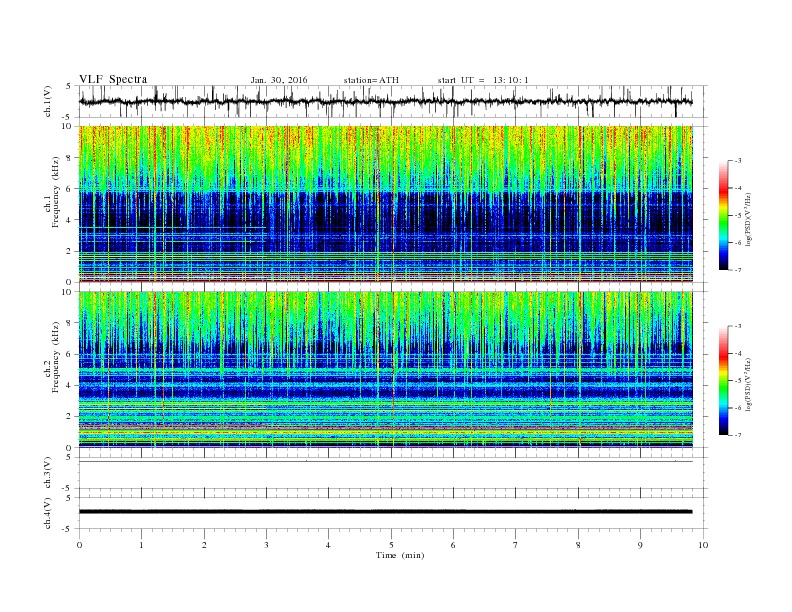Click the time axis tick label '8'
Image resolution: width=792 pixels, height=612 pixels.
pyautogui.click(x=578, y=545)
